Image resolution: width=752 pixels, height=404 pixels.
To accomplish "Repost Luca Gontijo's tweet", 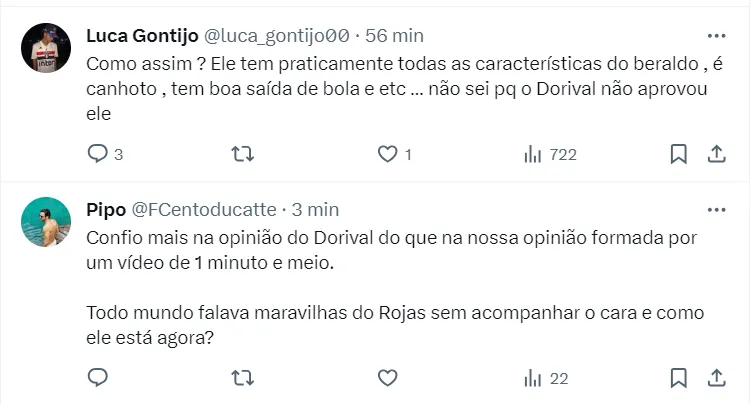I will point(243,154).
